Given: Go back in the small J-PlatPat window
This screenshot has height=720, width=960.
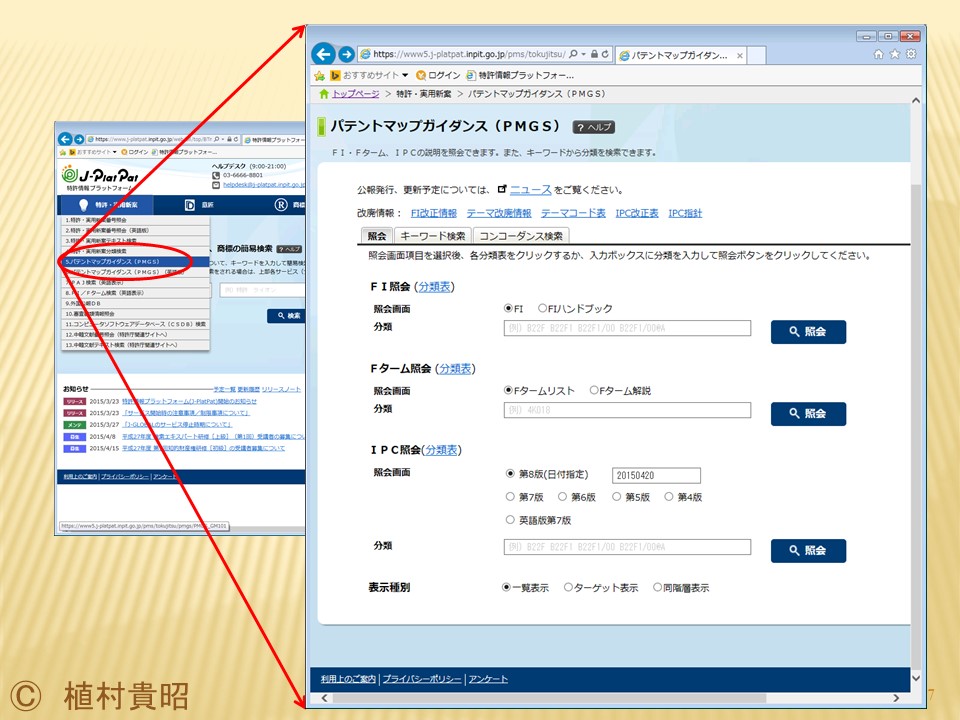Looking at the screenshot, I should 65,140.
